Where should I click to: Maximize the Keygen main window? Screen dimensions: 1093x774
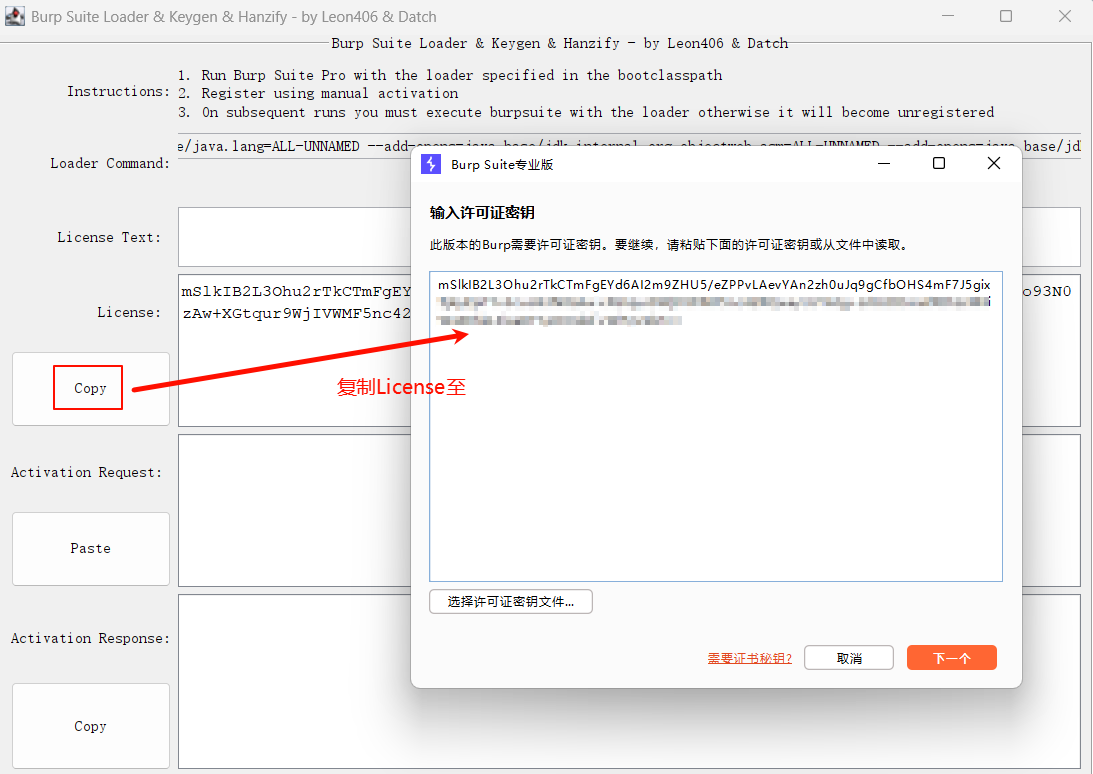[1006, 16]
